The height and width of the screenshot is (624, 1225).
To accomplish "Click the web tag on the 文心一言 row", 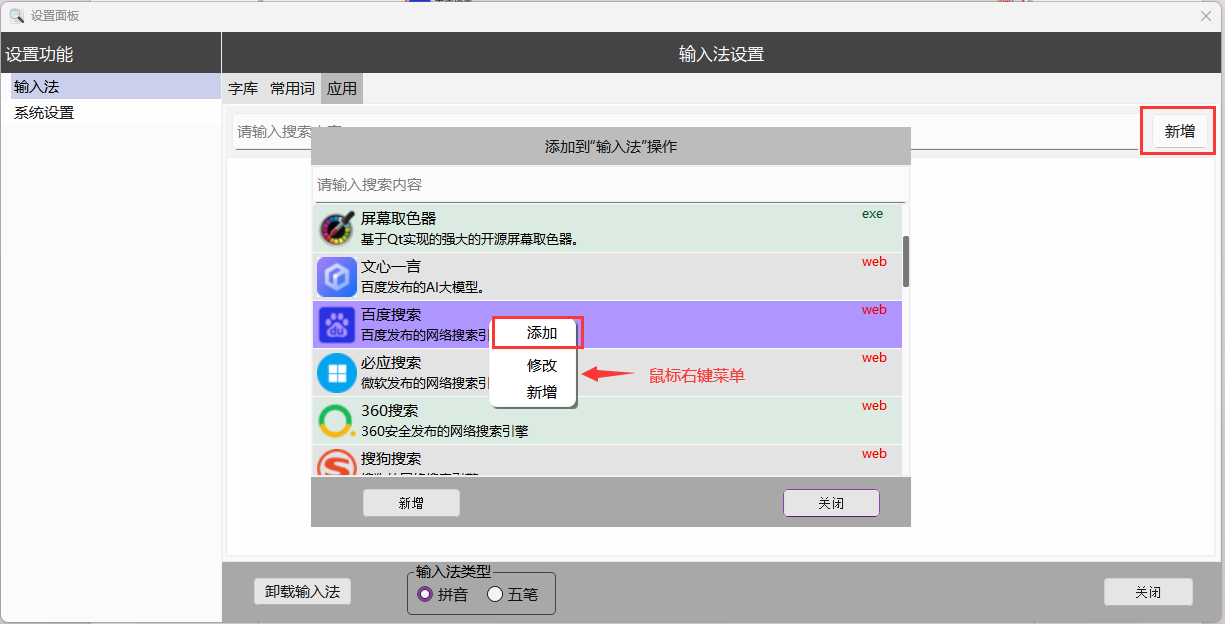I will click(874, 262).
